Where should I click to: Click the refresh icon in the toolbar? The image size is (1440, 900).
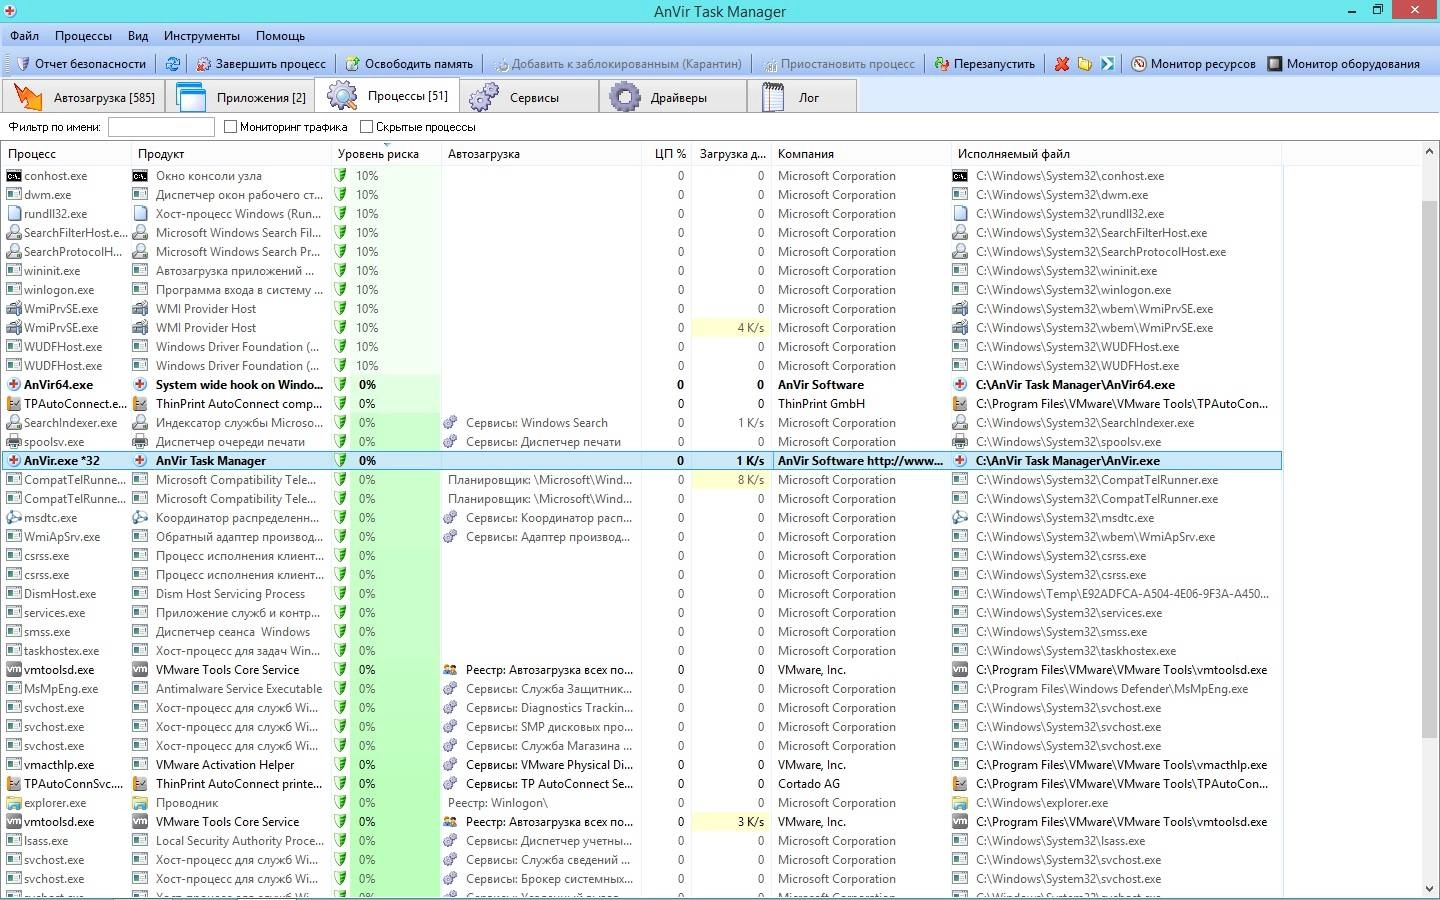click(x=173, y=63)
